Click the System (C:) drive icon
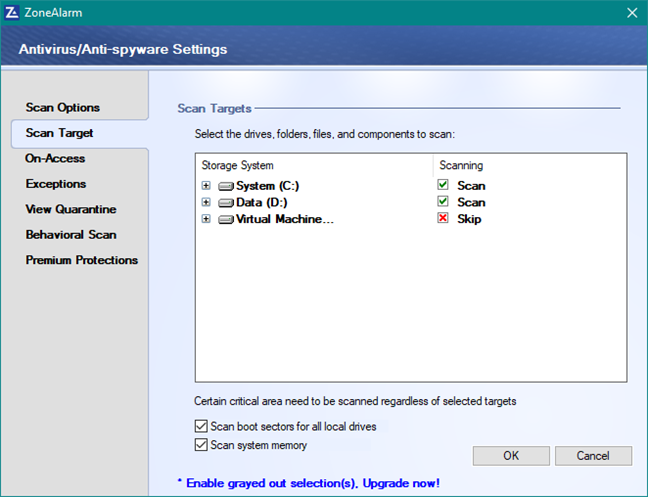The width and height of the screenshot is (648, 497). [226, 186]
